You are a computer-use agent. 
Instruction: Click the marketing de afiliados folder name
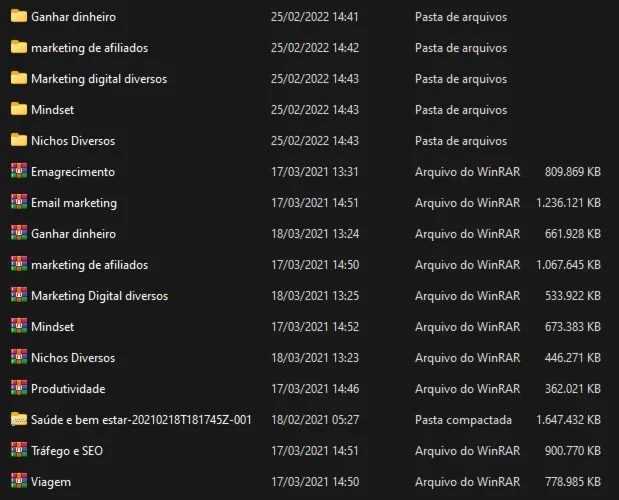(90, 48)
